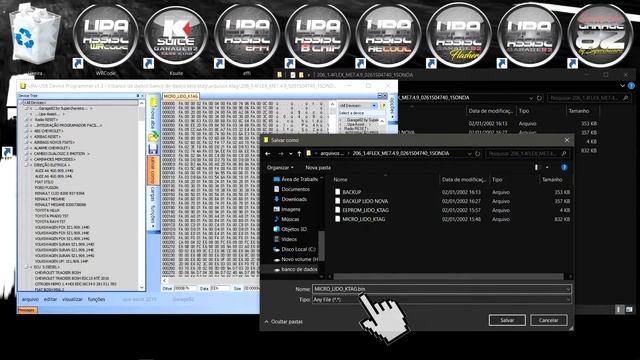Open the Recycle Bin desktop icon
The image size is (640, 360).
pos(34,35)
